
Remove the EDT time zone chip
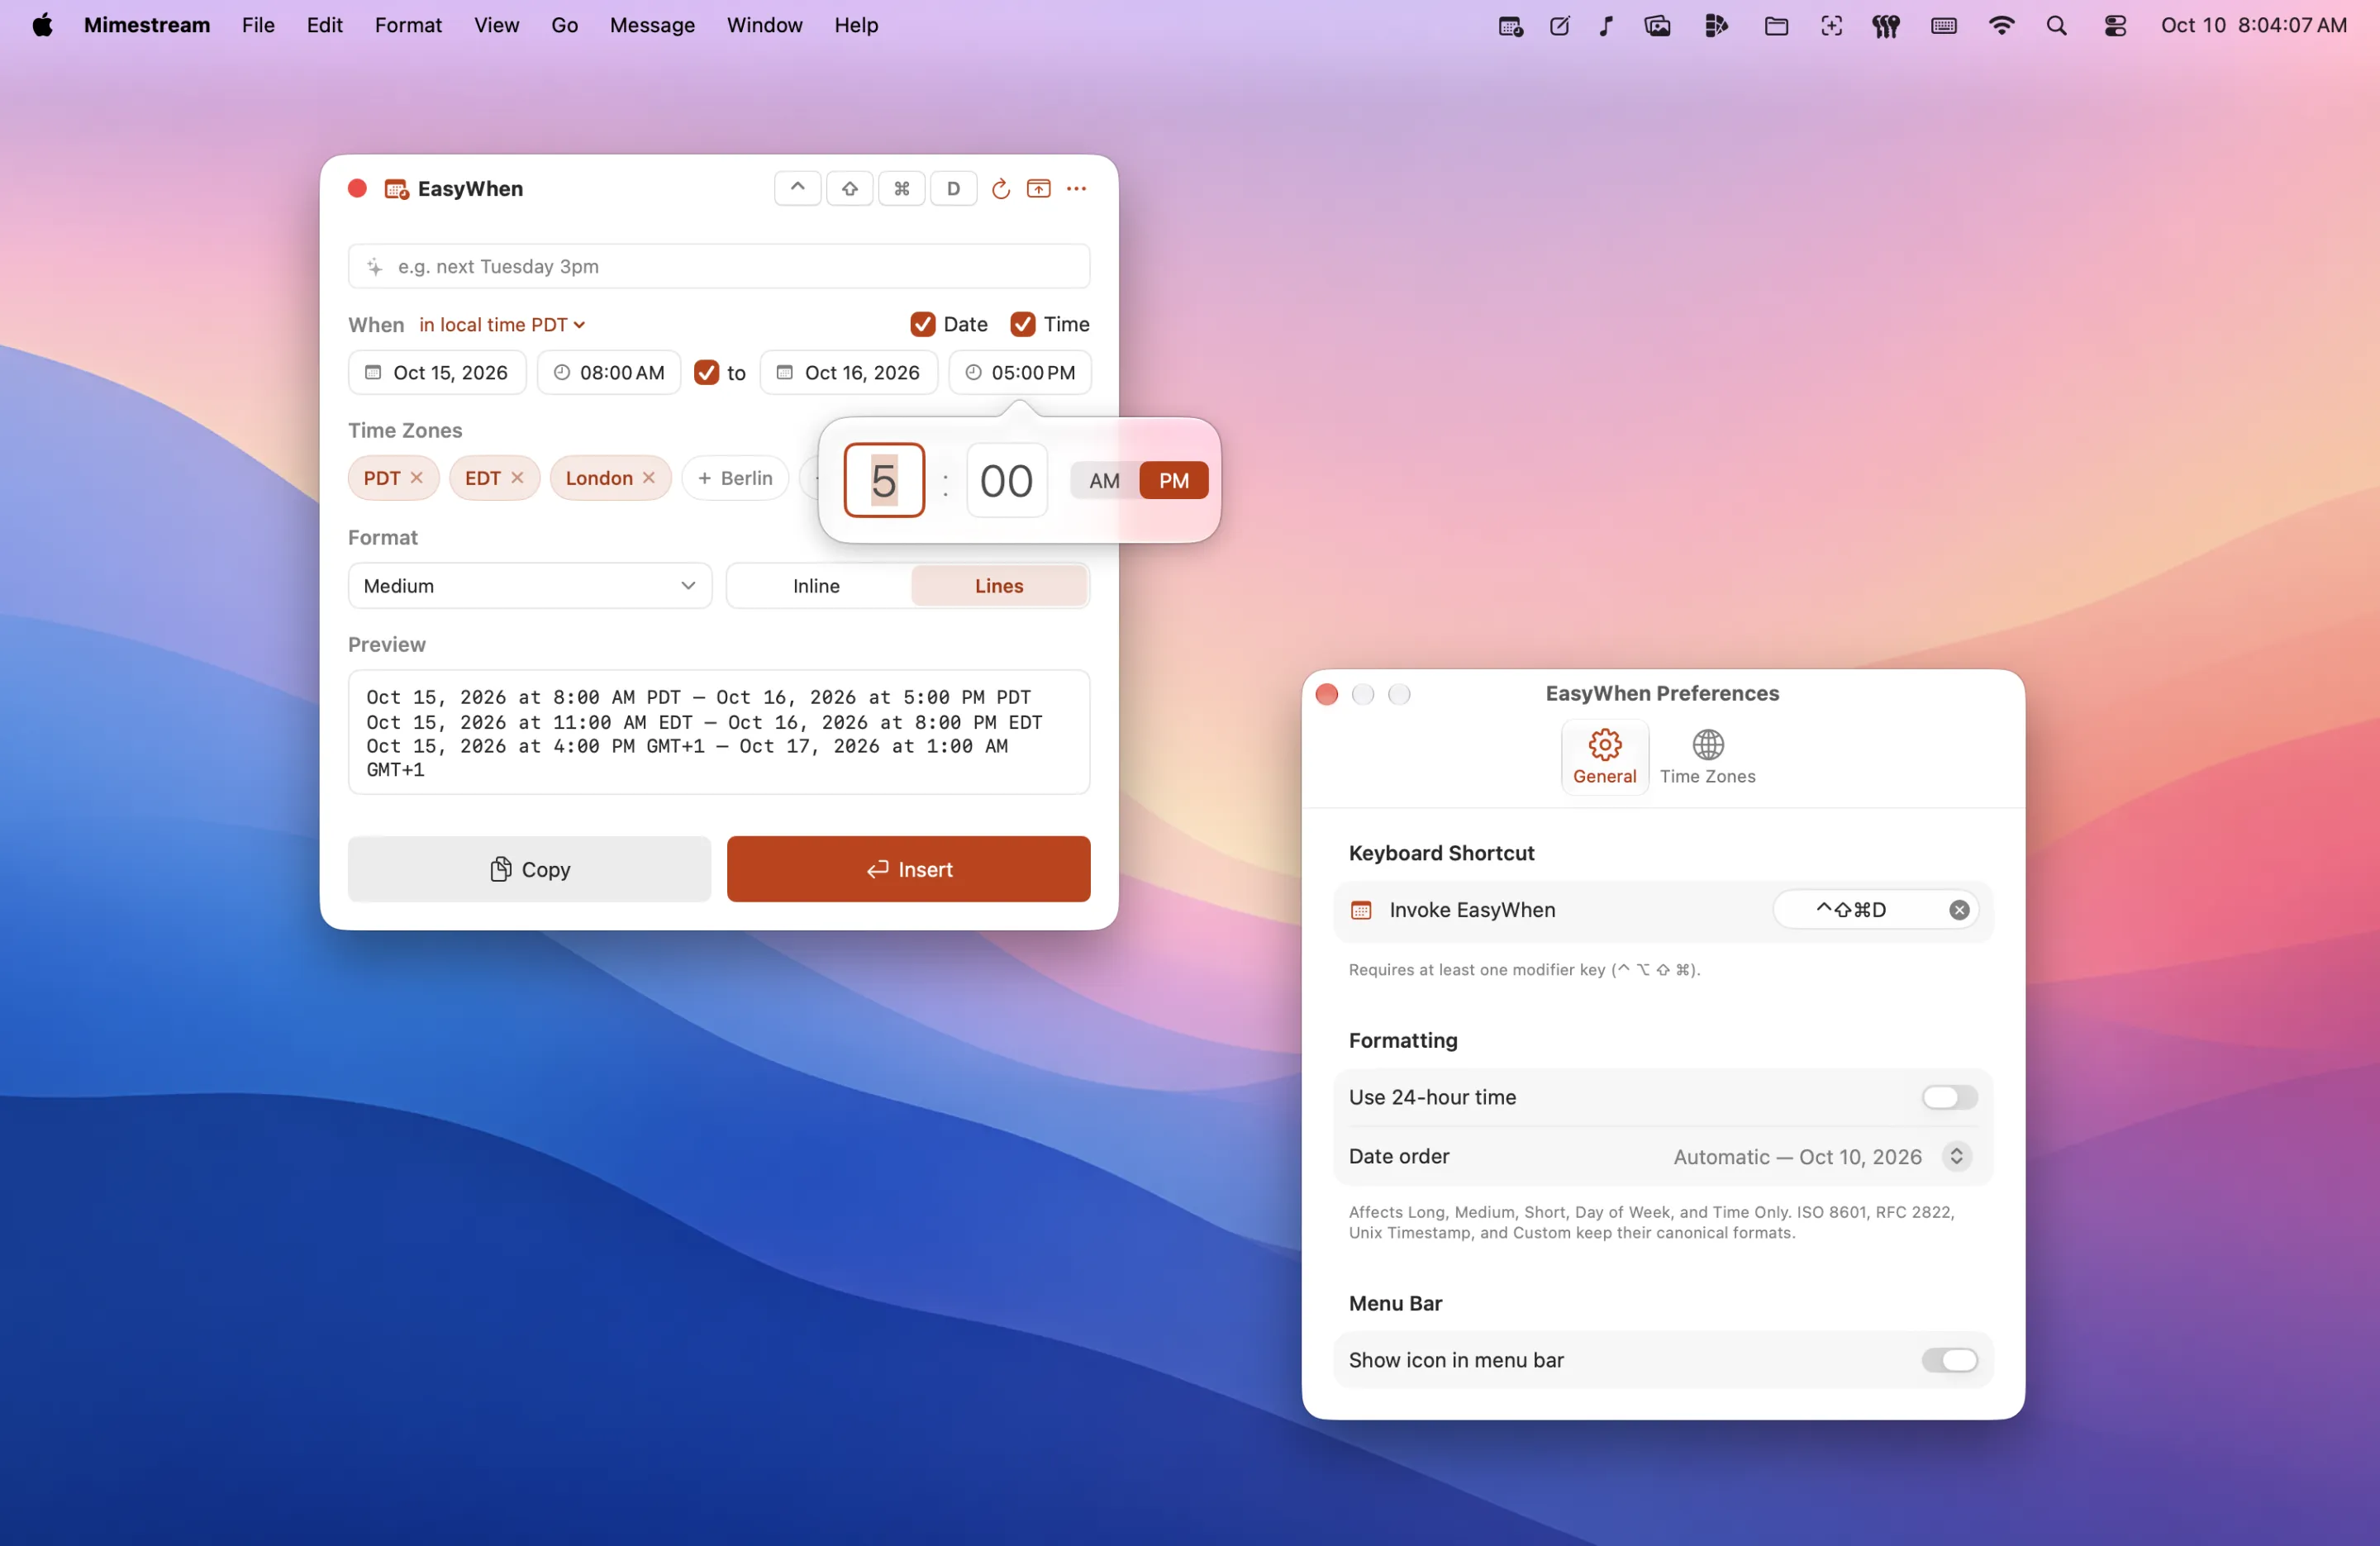517,478
